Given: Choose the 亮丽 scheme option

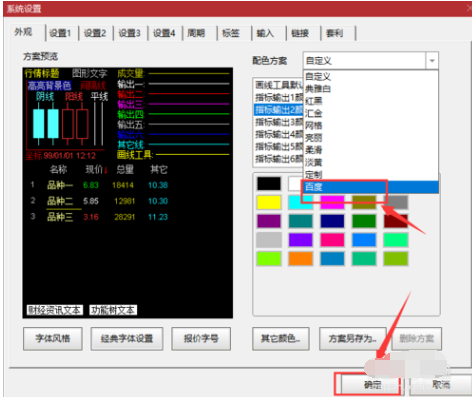Looking at the screenshot, I should coord(370,138).
